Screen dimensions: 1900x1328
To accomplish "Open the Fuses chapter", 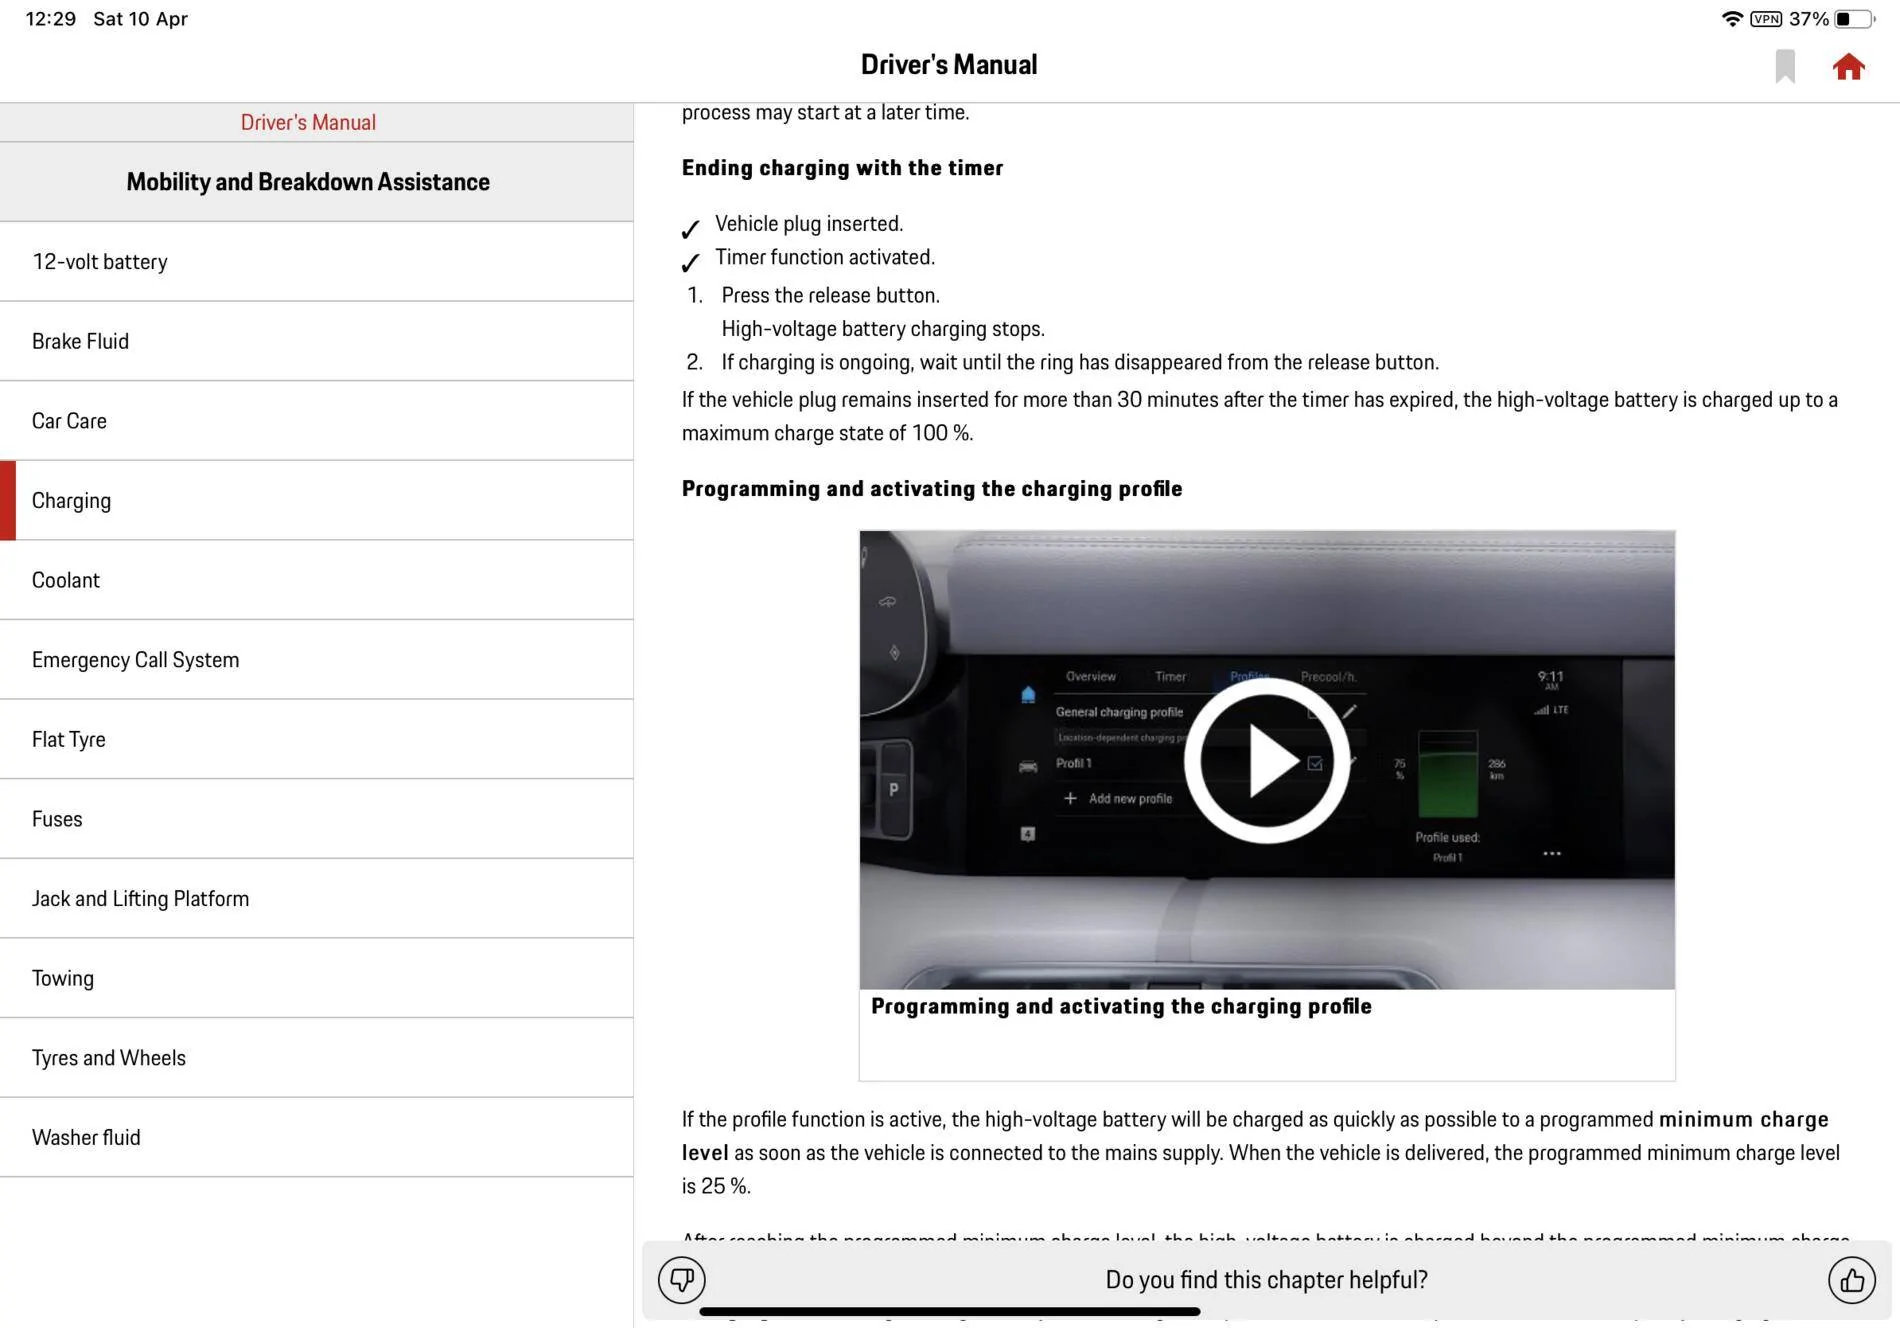I will [316, 819].
